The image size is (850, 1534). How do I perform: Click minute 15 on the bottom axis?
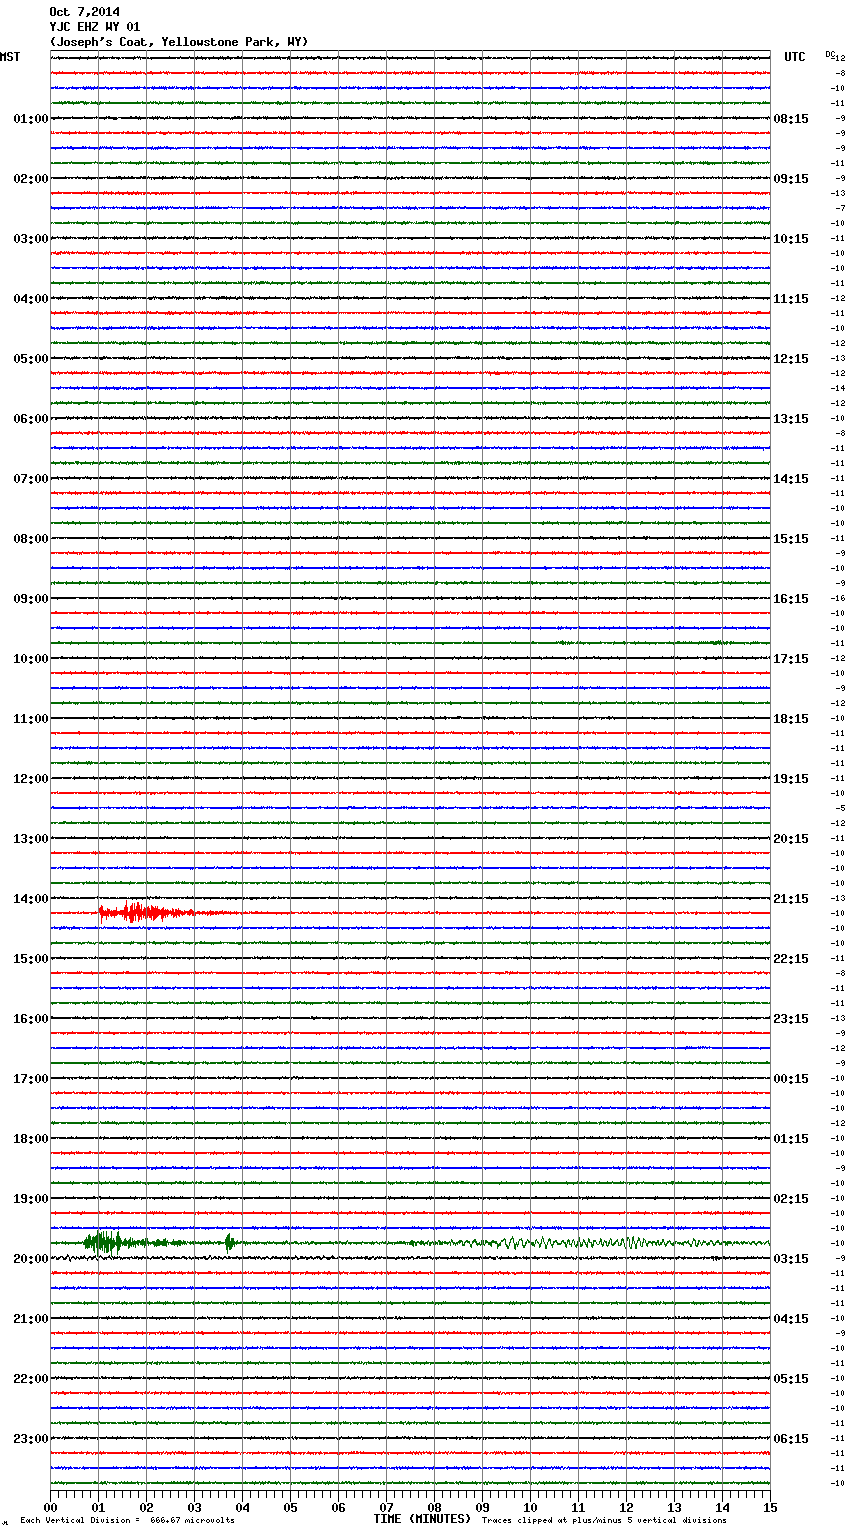(771, 1507)
